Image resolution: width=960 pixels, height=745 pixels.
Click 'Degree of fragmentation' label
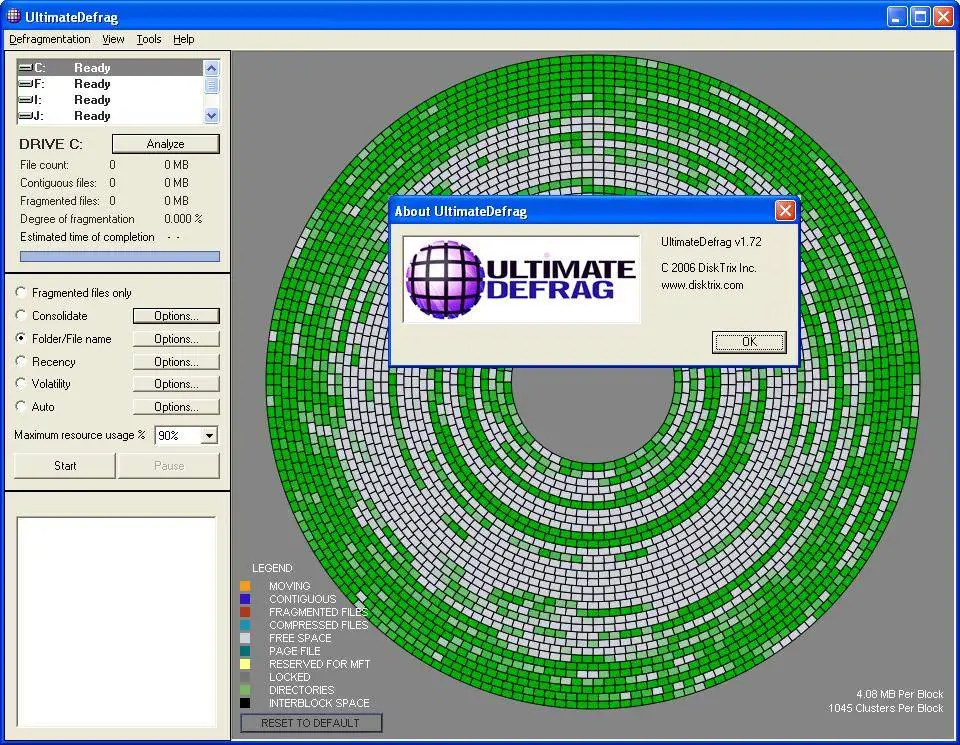77,219
